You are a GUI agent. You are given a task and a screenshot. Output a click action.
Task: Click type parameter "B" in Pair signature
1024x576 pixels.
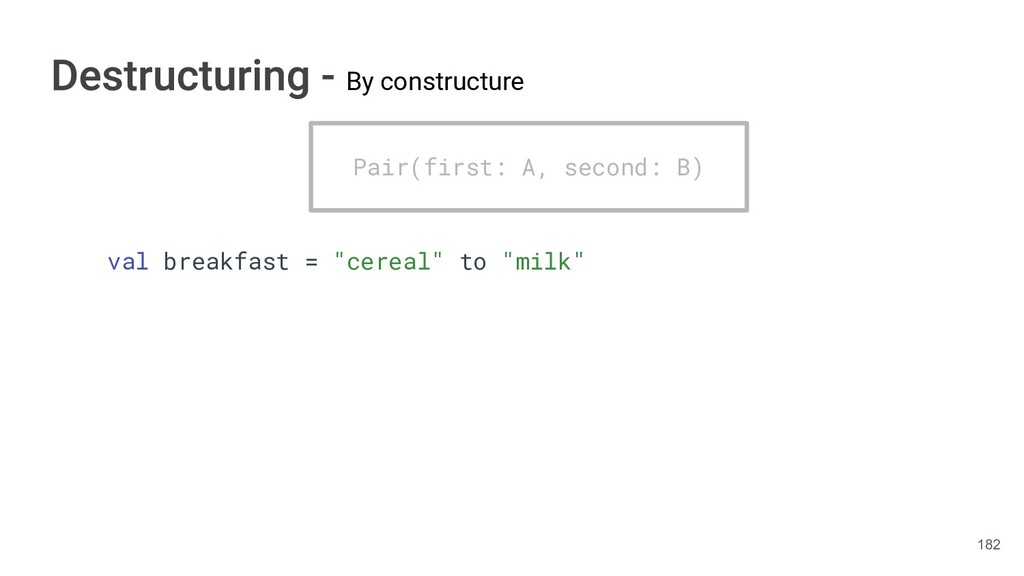[x=684, y=167]
